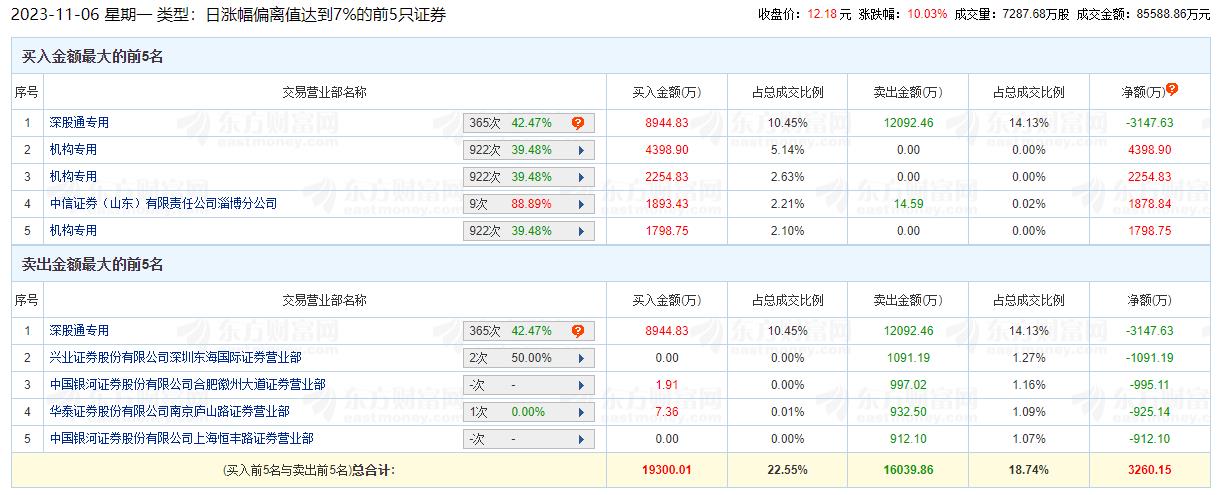Open 深股通专用 link in the sell table
1220x495 pixels.
pyautogui.click(x=79, y=331)
